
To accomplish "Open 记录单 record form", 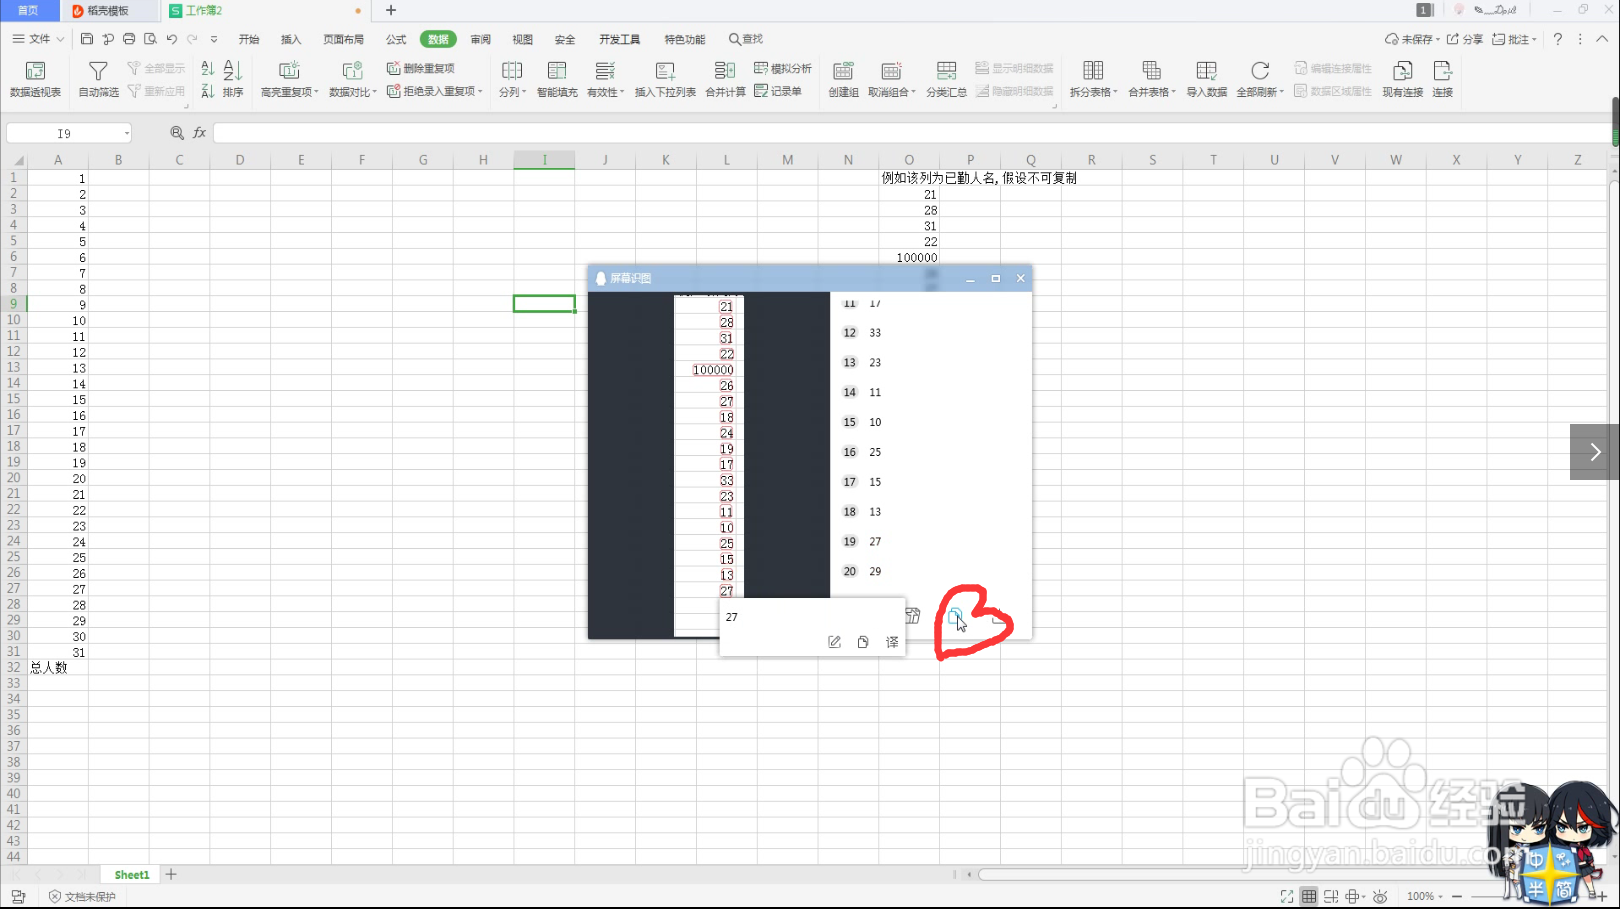I will click(778, 91).
